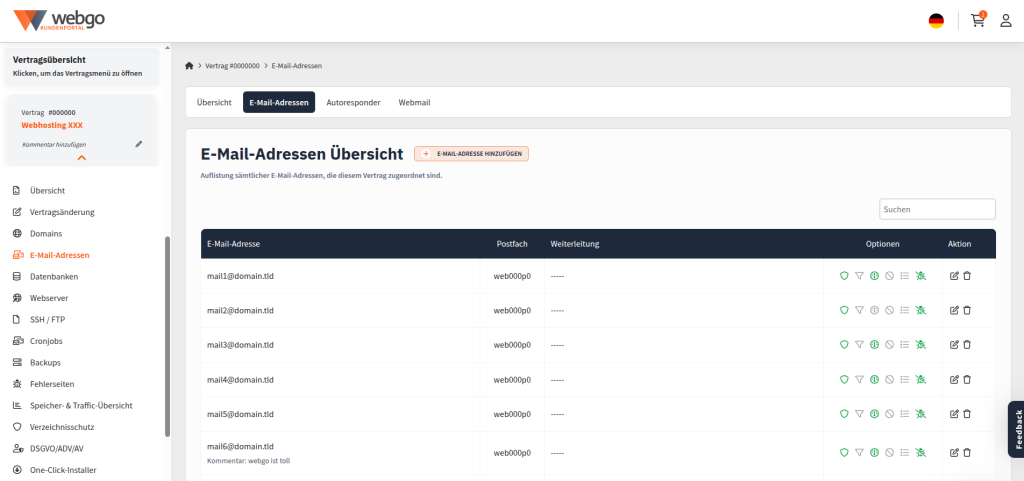Click the edit icon for mail5@domain.tld

[954, 414]
